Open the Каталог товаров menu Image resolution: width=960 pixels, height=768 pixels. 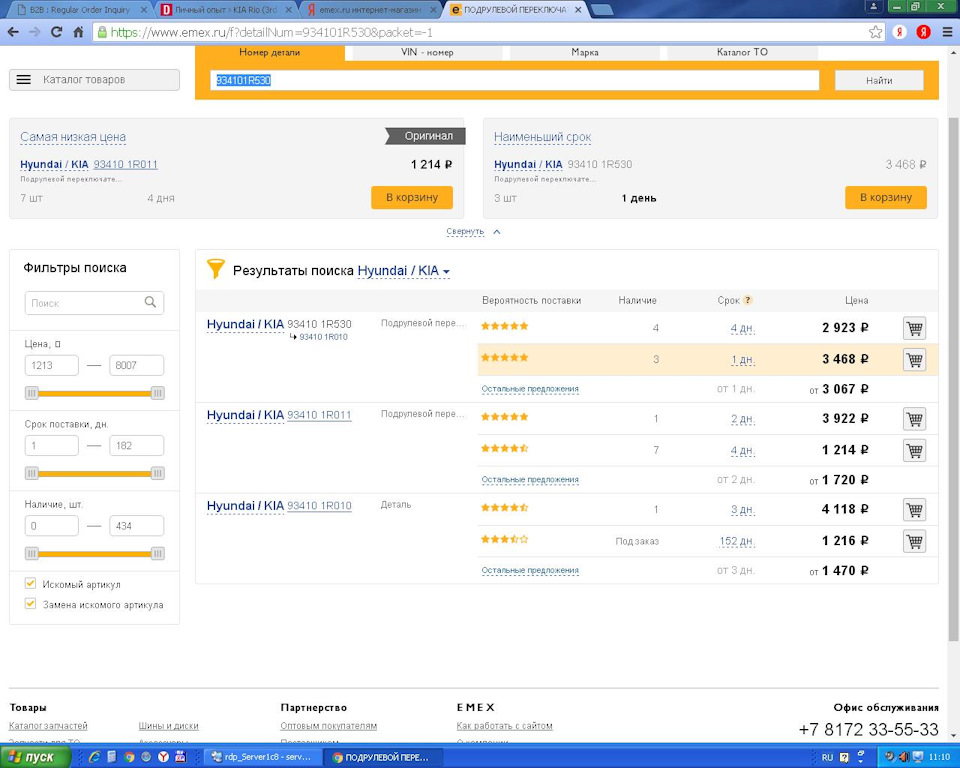coord(94,80)
